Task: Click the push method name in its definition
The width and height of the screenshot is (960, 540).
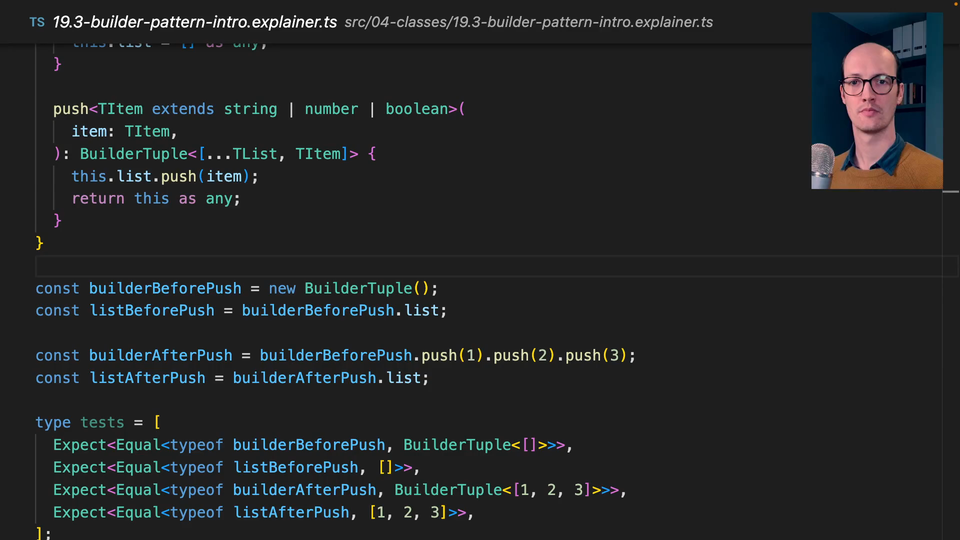Action: (x=70, y=109)
